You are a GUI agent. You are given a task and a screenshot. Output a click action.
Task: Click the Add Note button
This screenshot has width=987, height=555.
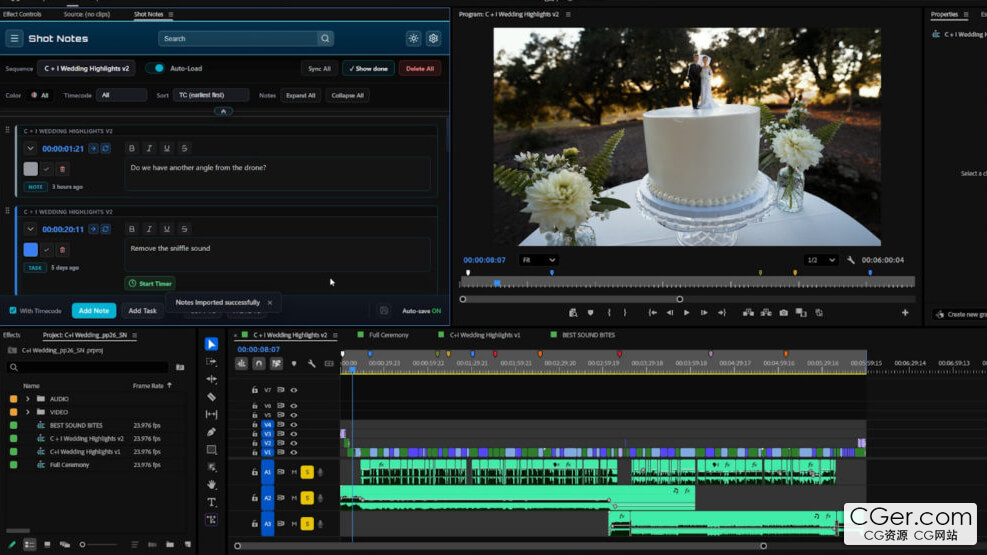pos(94,311)
